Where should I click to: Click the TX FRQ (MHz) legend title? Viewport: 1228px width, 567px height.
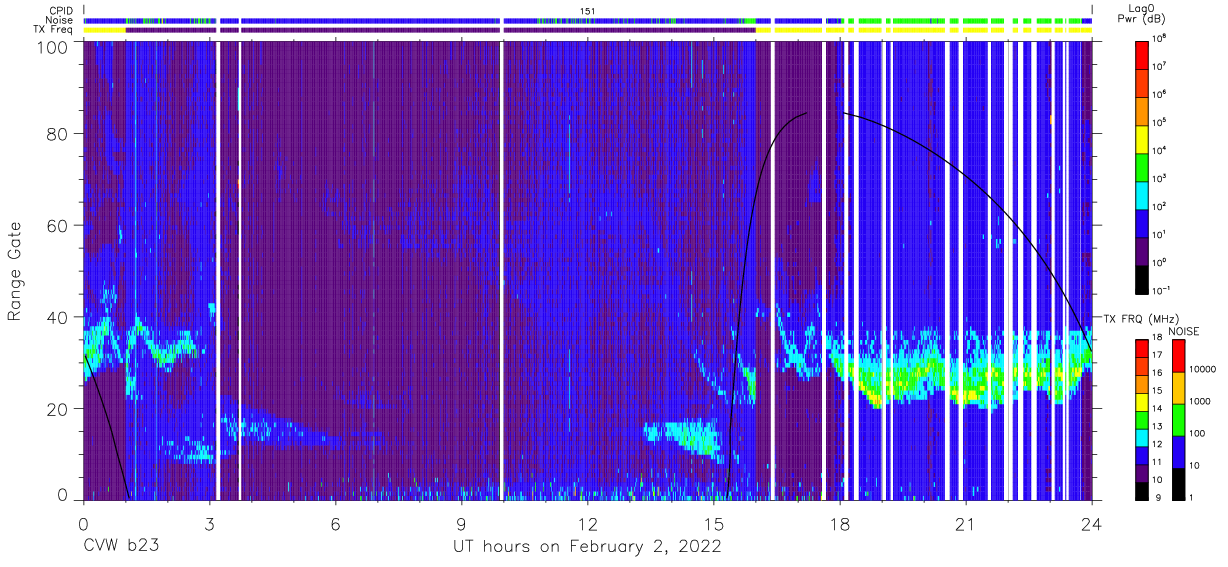click(1142, 318)
